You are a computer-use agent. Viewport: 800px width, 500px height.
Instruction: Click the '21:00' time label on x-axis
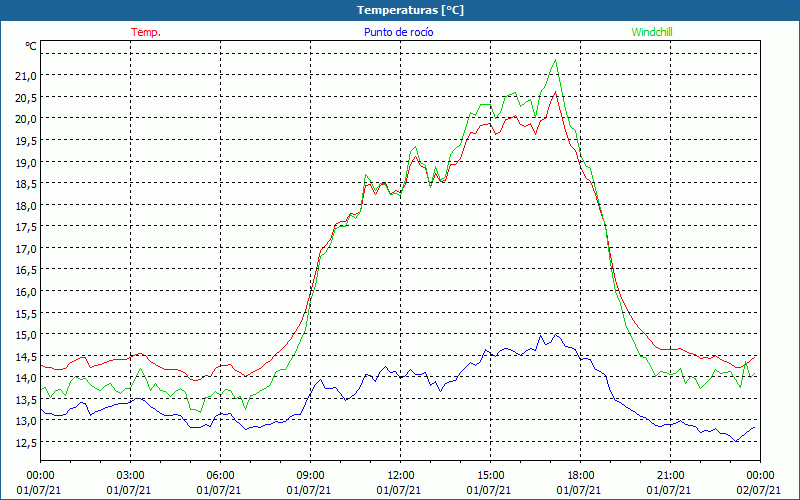(670, 475)
